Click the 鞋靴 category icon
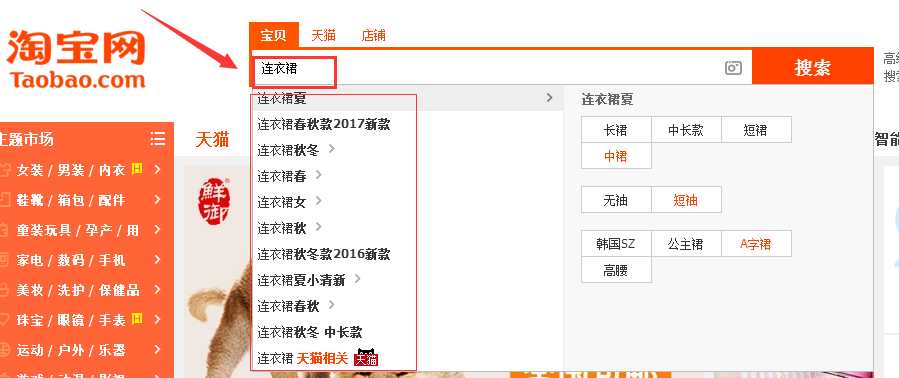The image size is (899, 378). 5,200
